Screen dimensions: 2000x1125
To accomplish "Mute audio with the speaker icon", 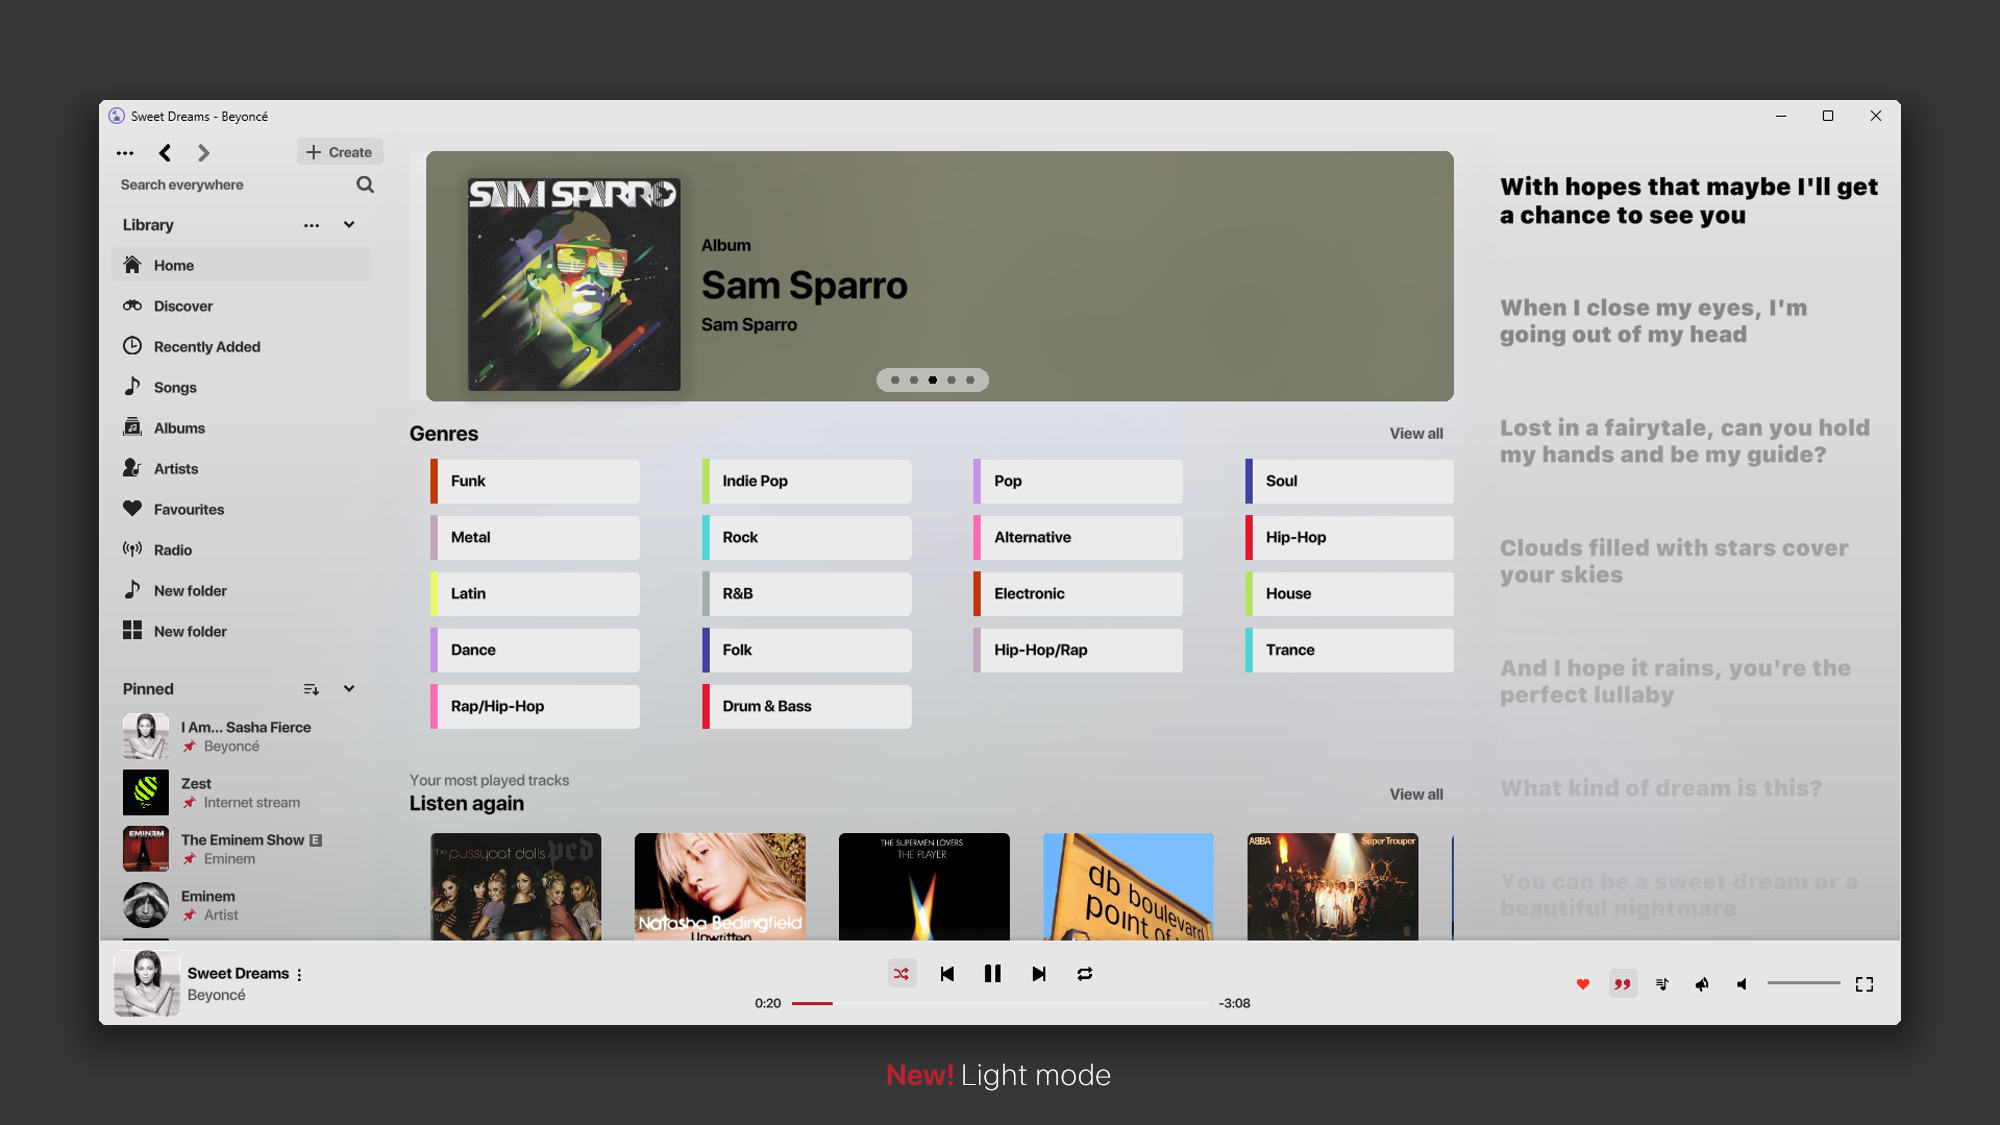I will (x=1742, y=984).
